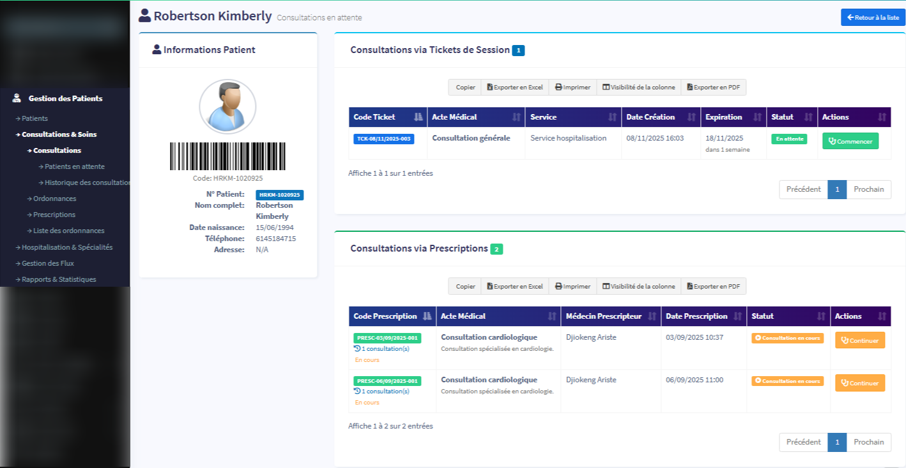Open Patients en attente in sidebar
This screenshot has width=906, height=468.
pyautogui.click(x=74, y=166)
